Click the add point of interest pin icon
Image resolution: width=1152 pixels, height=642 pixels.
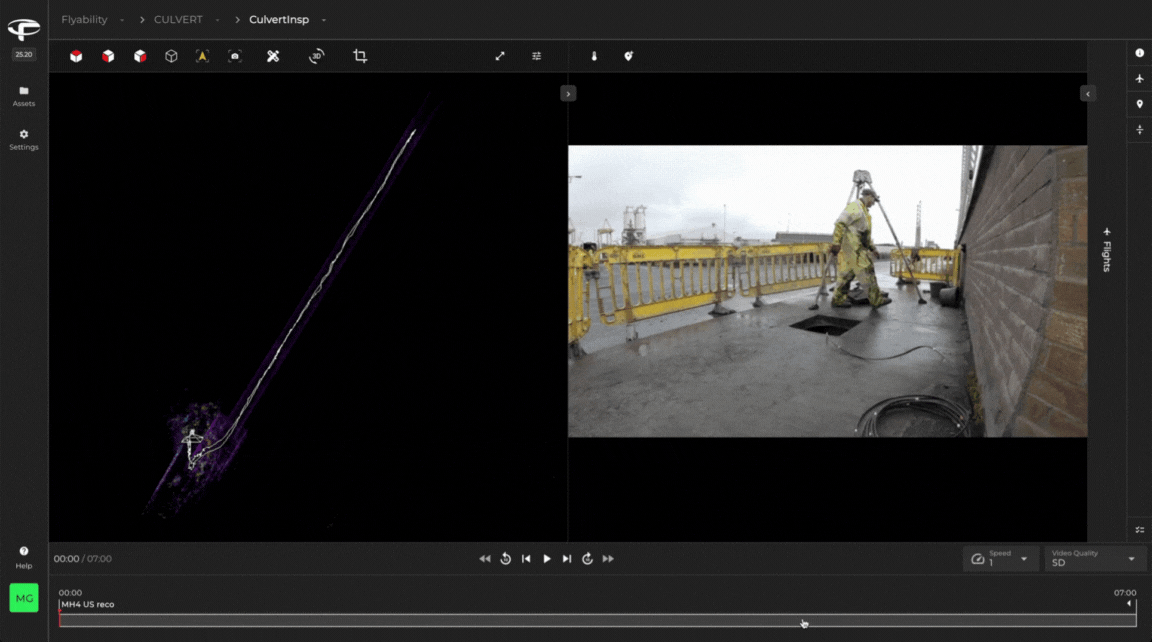tap(628, 56)
